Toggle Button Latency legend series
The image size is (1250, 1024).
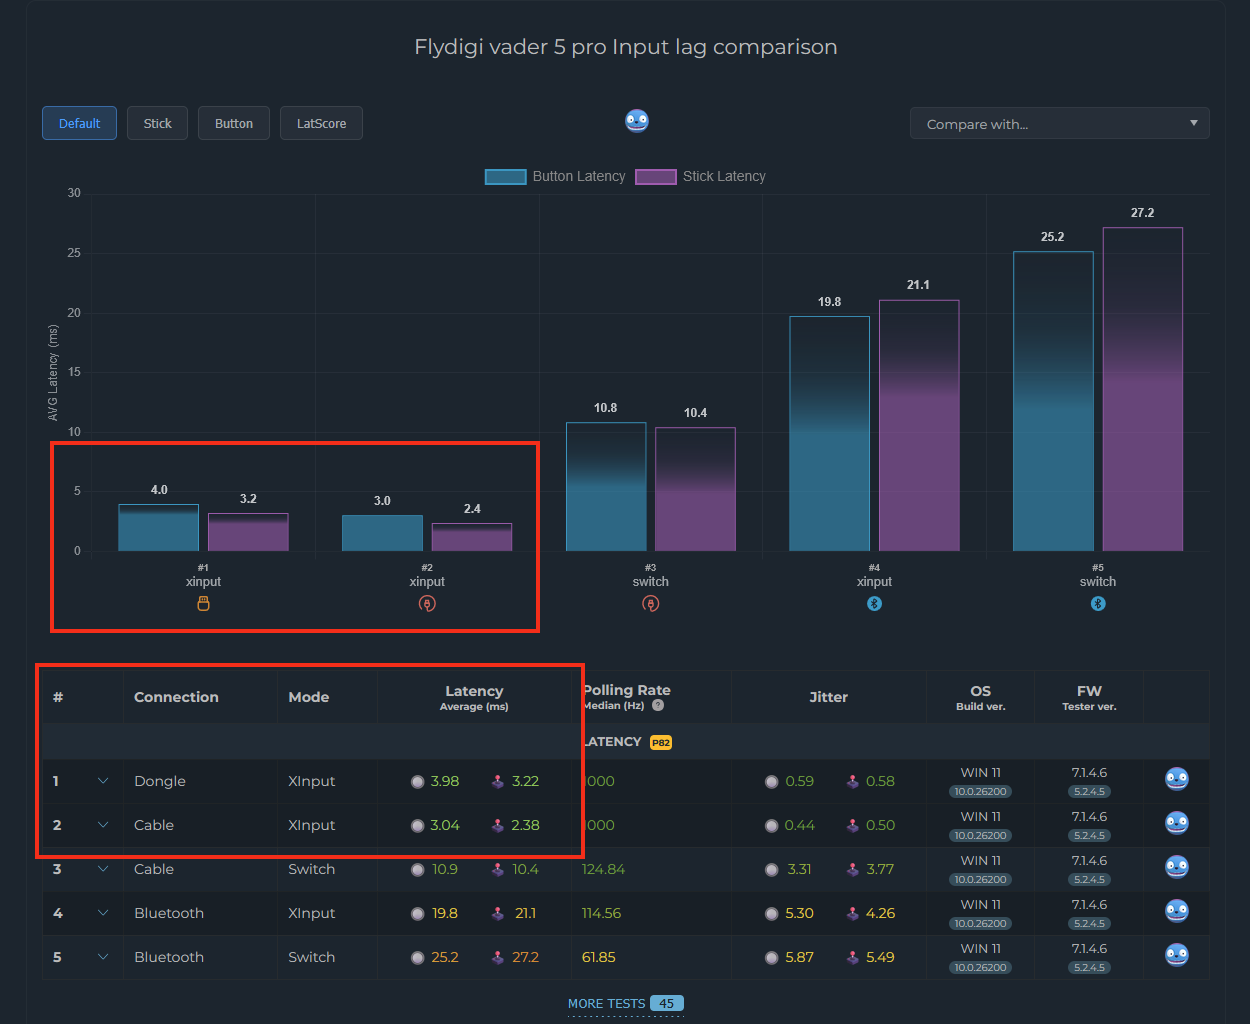(555, 176)
